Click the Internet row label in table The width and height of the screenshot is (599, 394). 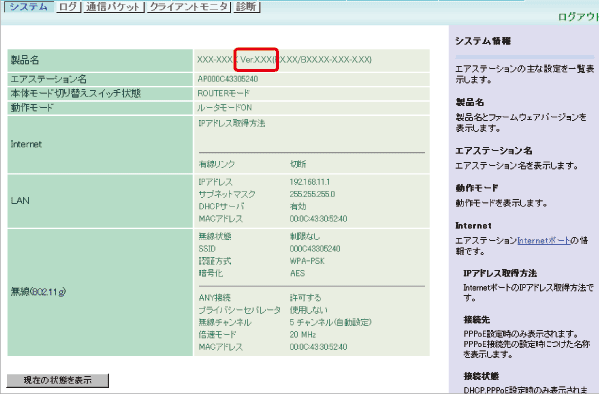pyautogui.click(x=26, y=144)
